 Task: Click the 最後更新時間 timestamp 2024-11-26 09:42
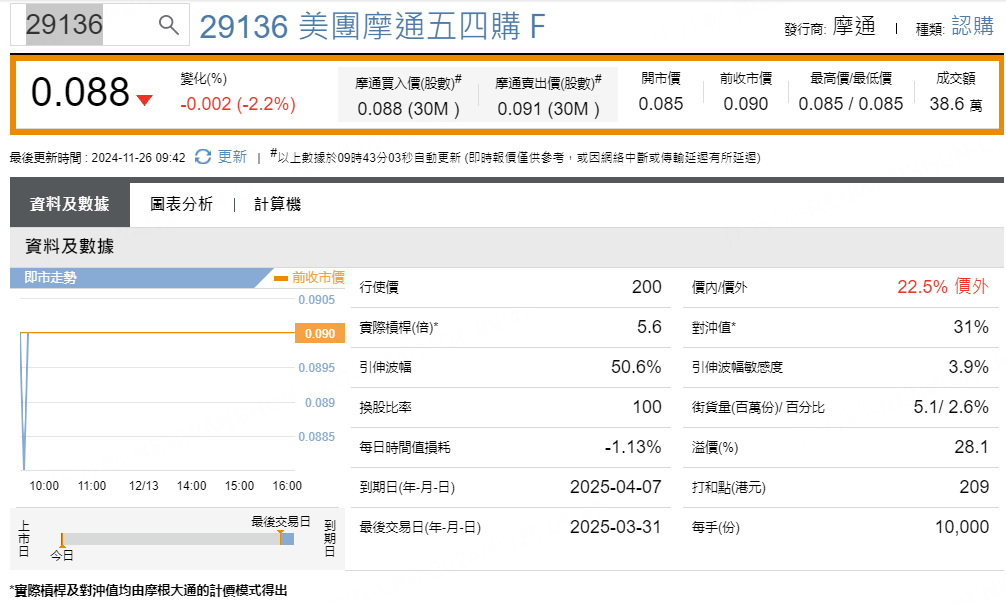pyautogui.click(x=138, y=157)
